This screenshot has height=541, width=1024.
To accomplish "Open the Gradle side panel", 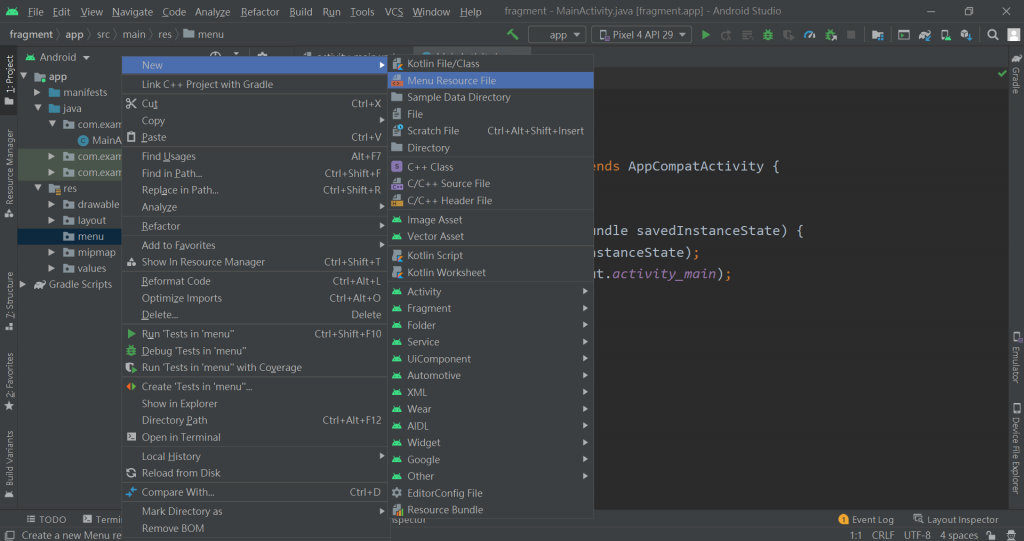I will click(x=1016, y=74).
